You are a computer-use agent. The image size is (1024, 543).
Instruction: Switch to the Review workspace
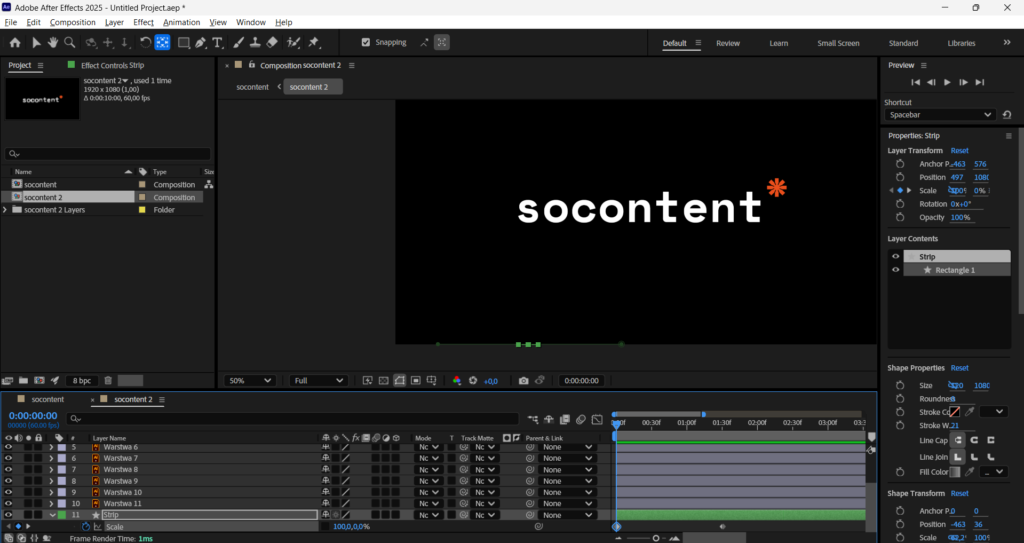coord(728,43)
